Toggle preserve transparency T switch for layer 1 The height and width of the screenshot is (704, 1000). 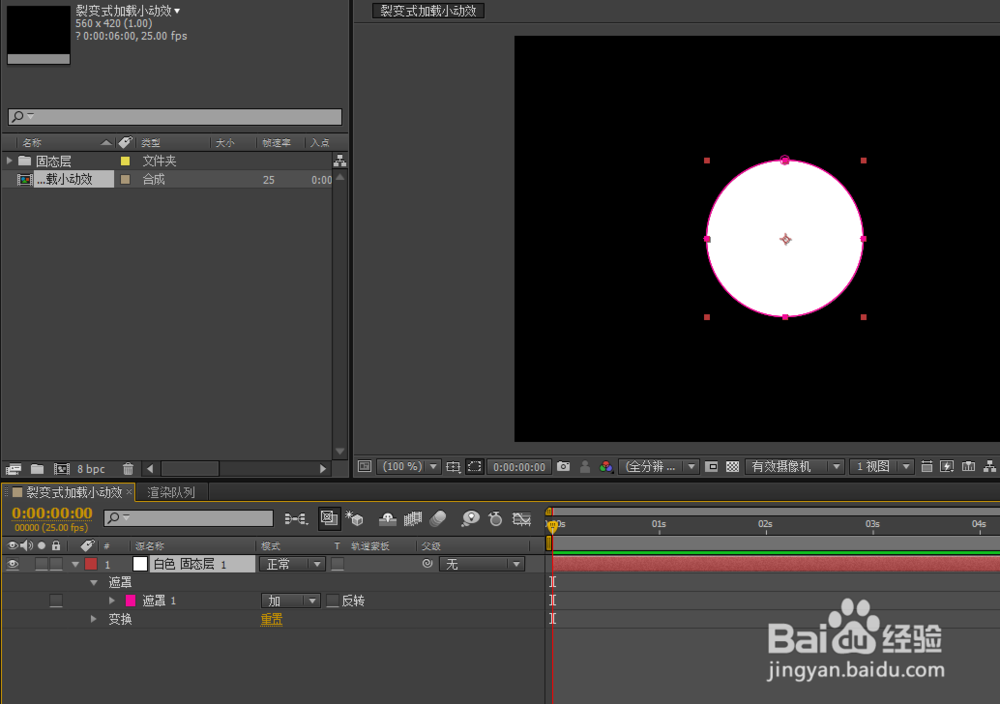[337, 564]
